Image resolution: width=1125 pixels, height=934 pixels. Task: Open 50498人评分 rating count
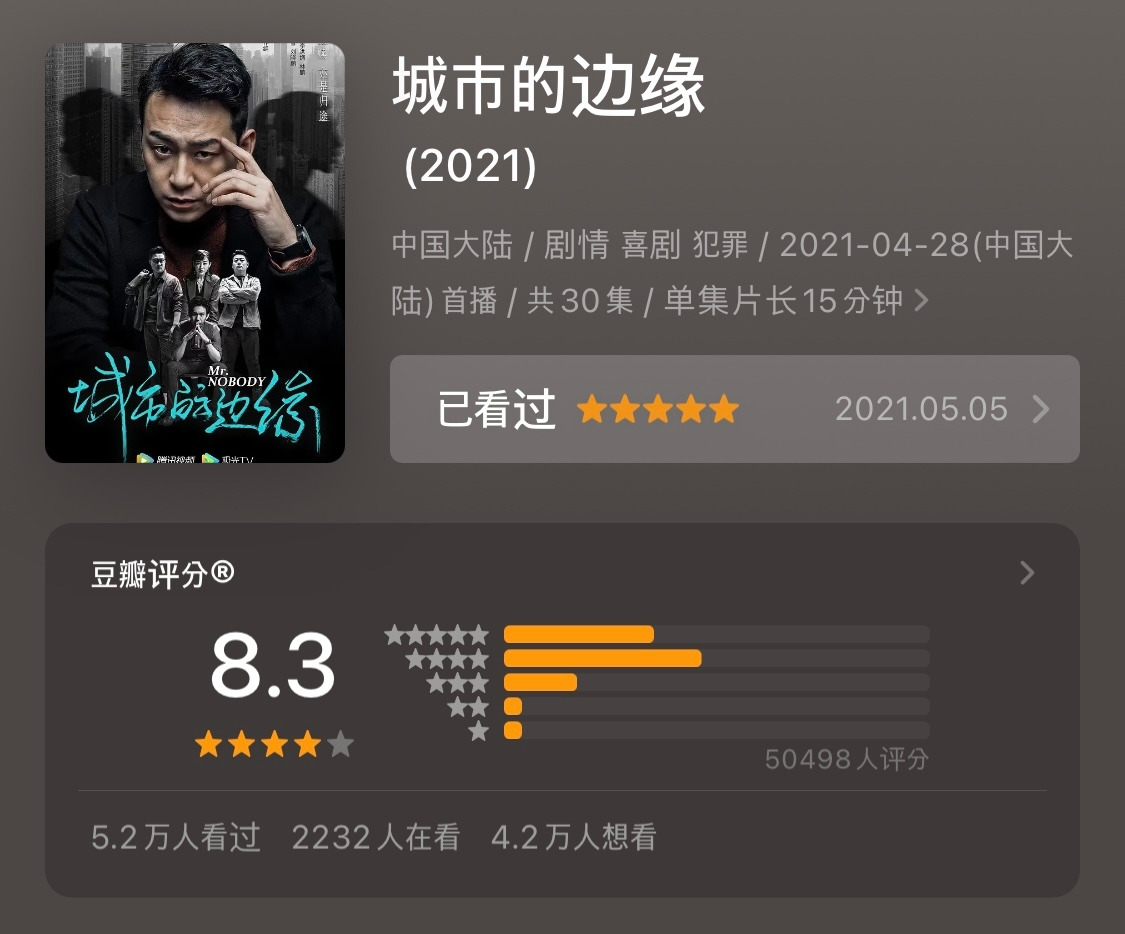click(x=847, y=759)
